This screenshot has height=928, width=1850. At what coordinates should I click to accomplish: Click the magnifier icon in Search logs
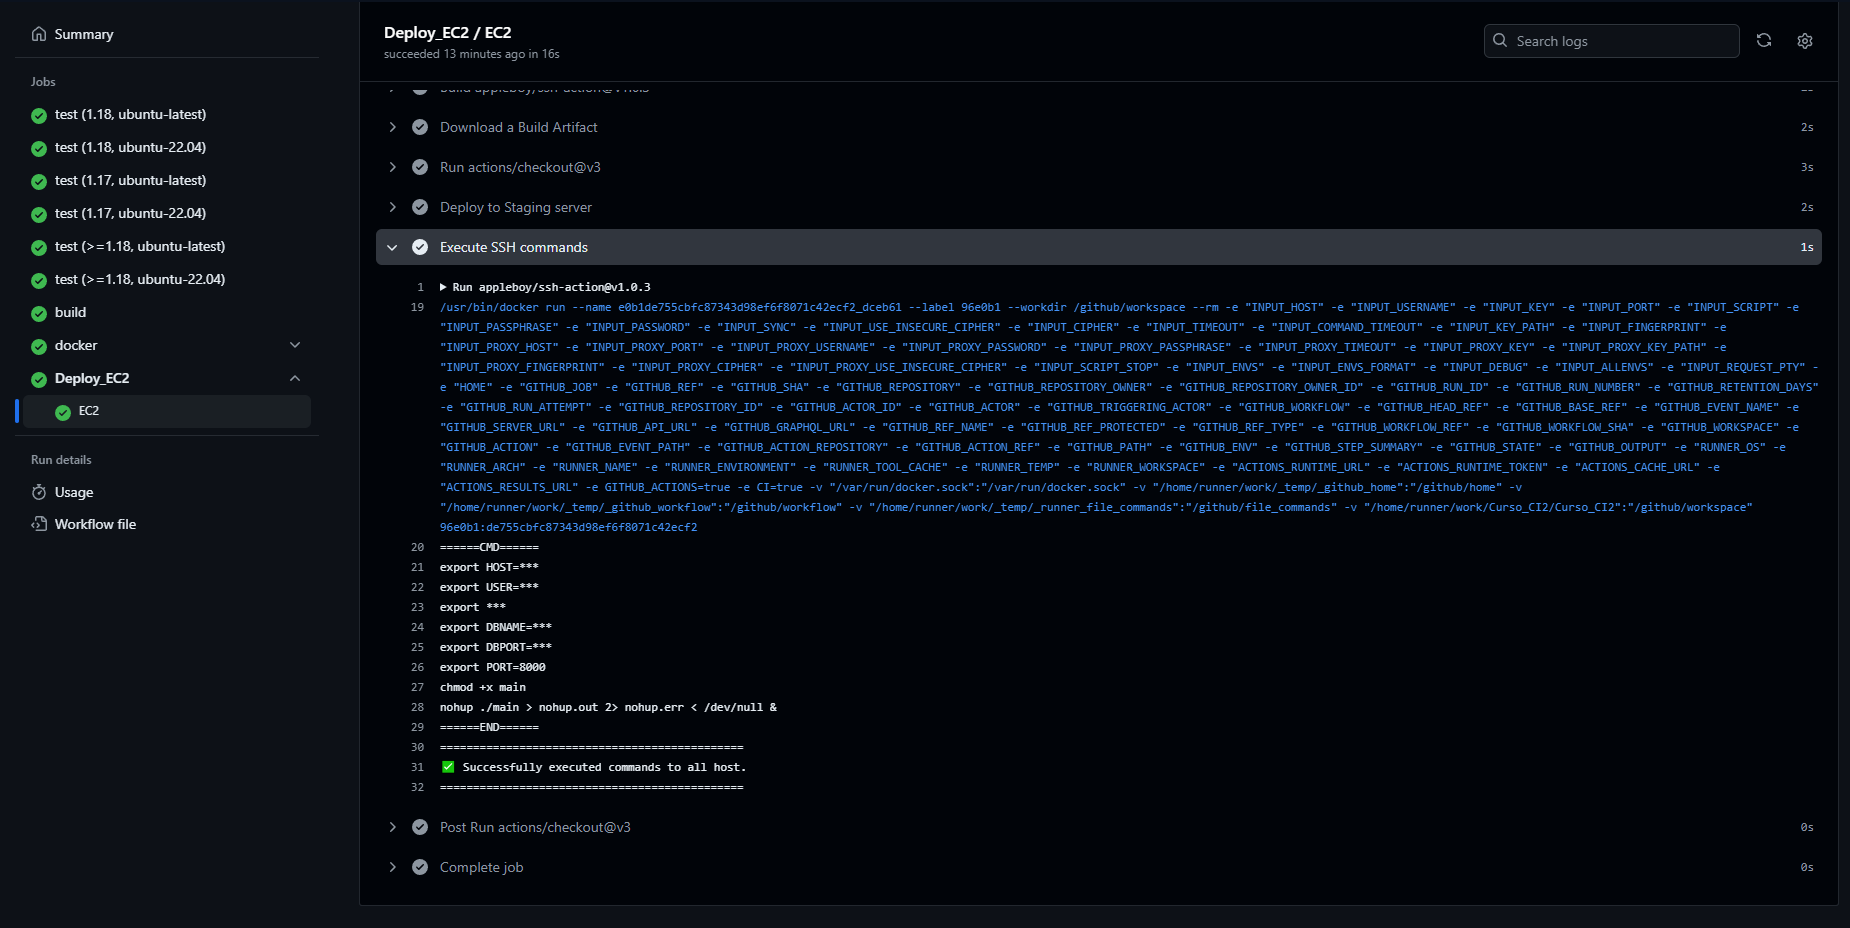[1500, 40]
